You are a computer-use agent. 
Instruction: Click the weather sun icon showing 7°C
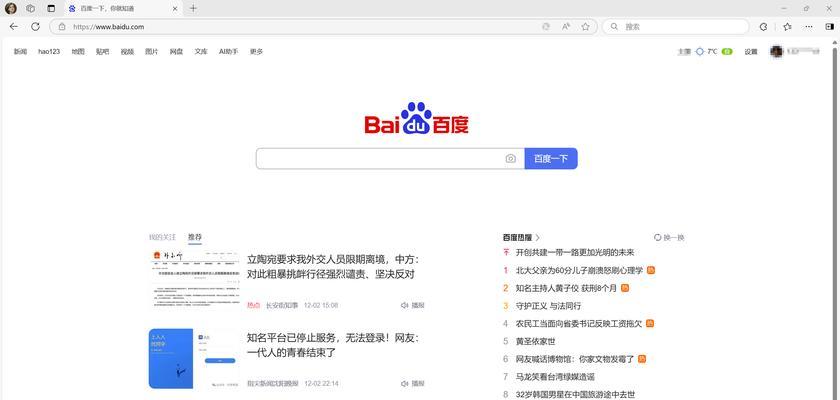[x=700, y=52]
